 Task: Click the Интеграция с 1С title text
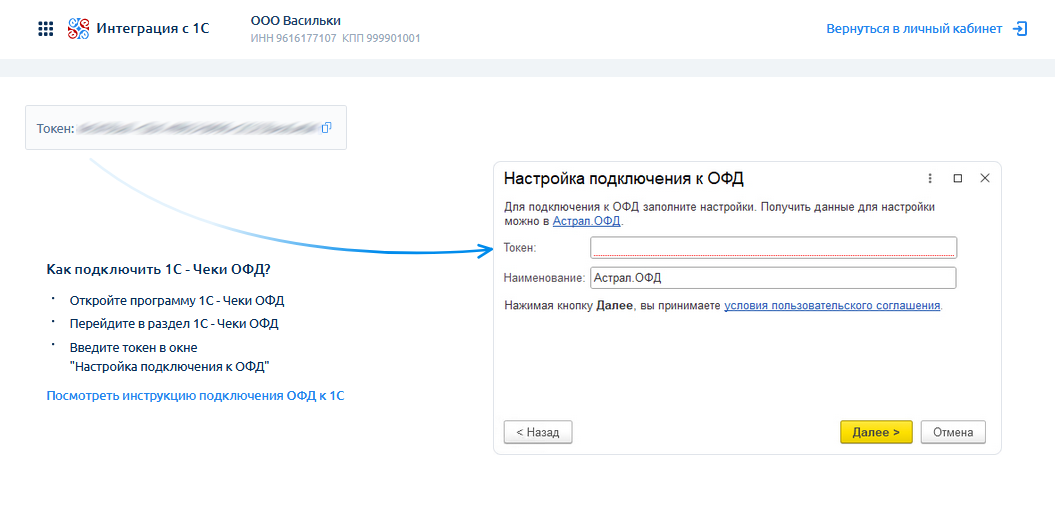click(x=153, y=28)
